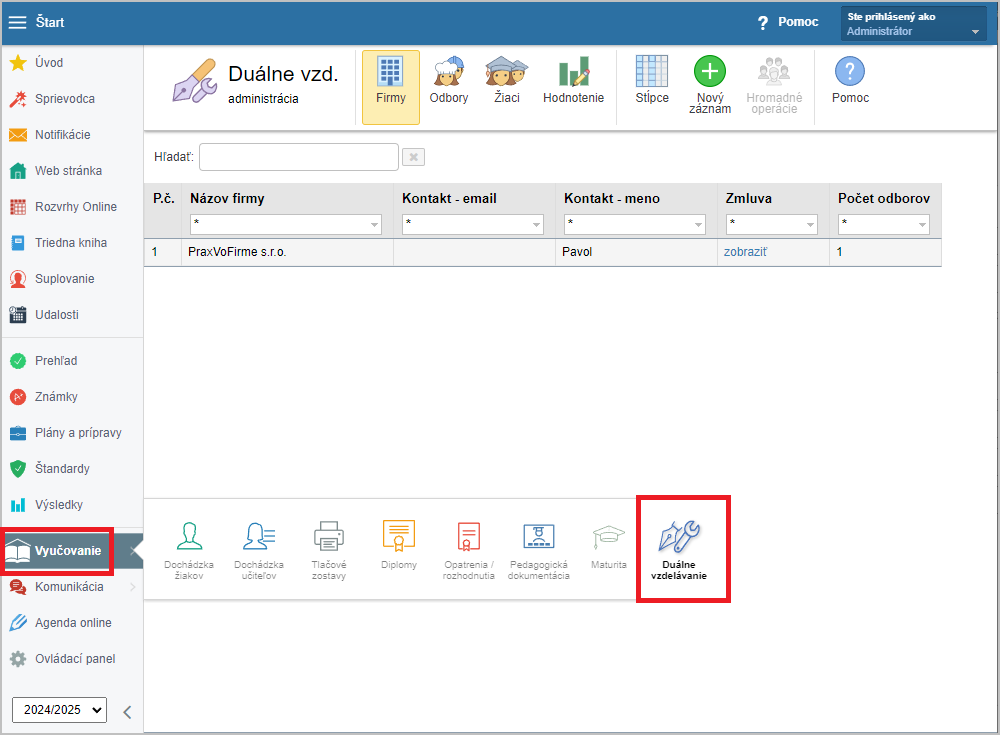Click the P.č. column header
The width and height of the screenshot is (1000, 735).
pyautogui.click(x=163, y=198)
